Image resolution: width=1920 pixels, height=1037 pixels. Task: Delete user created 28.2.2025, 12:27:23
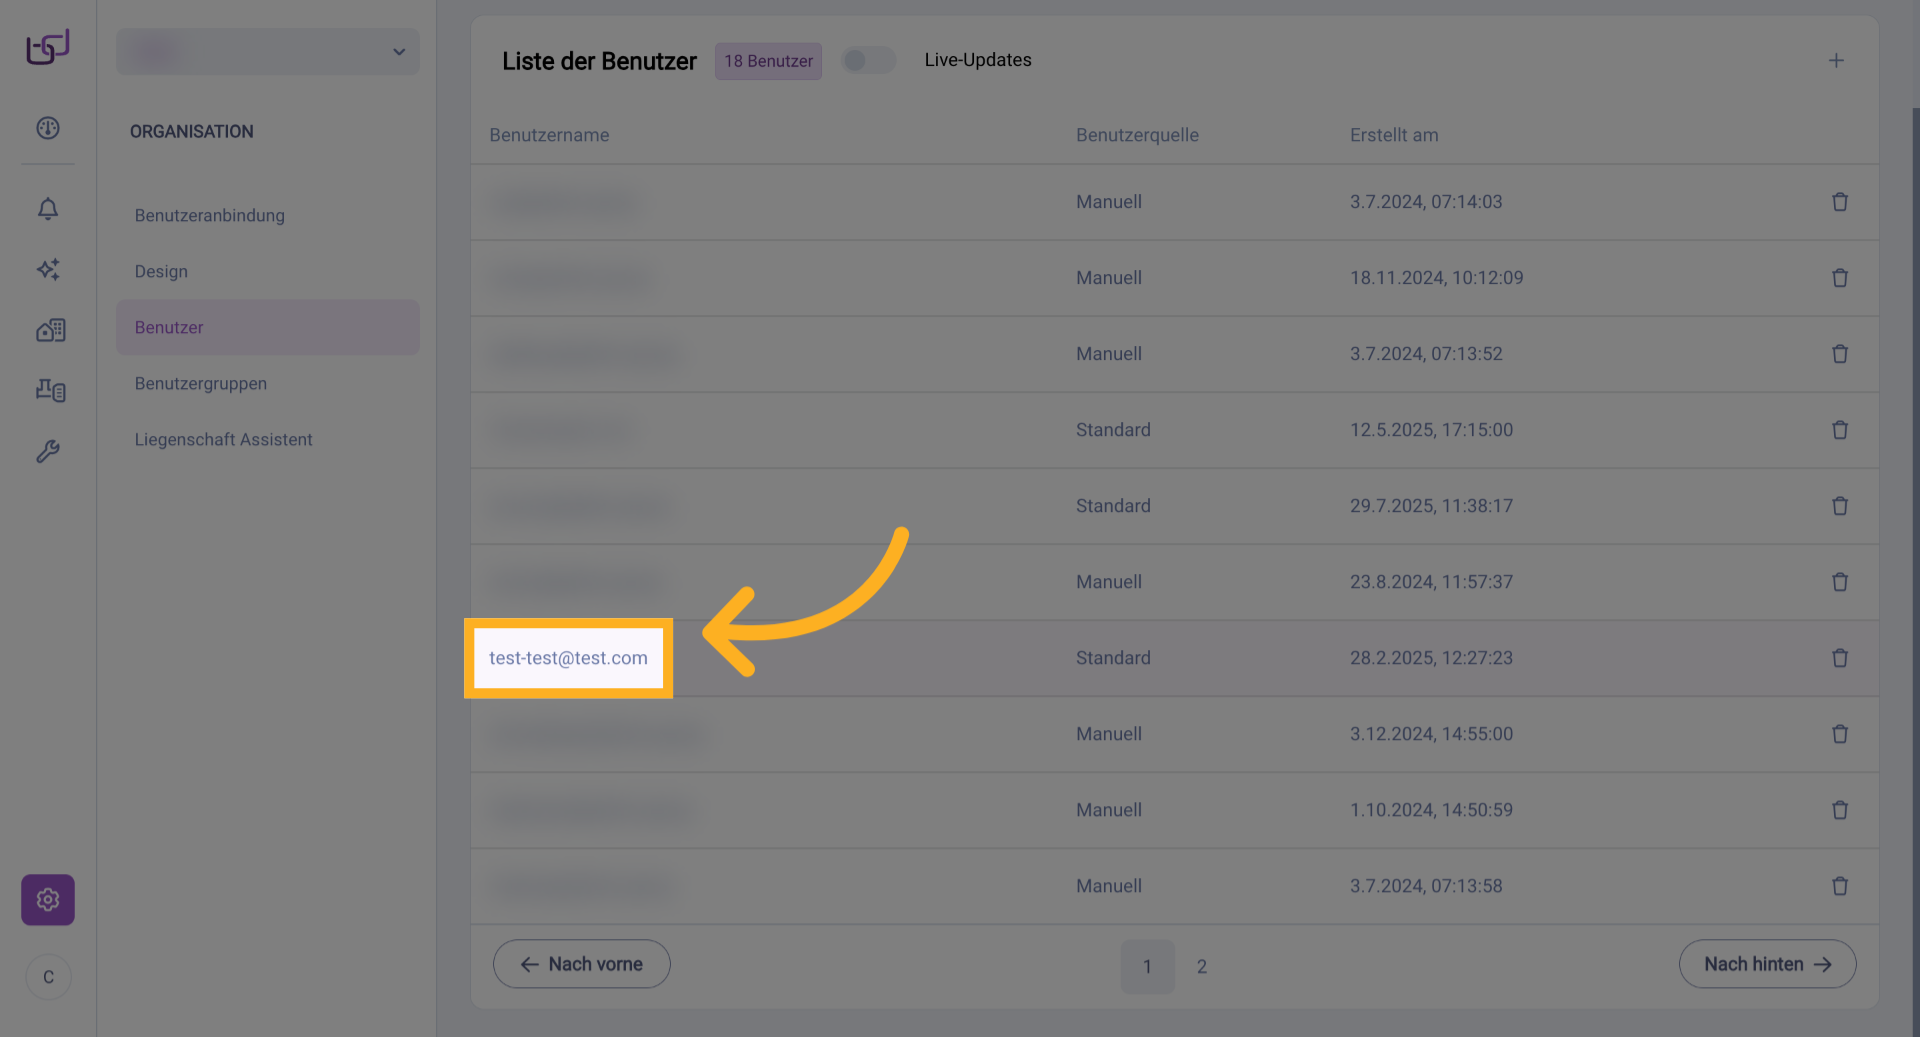[x=1839, y=658]
